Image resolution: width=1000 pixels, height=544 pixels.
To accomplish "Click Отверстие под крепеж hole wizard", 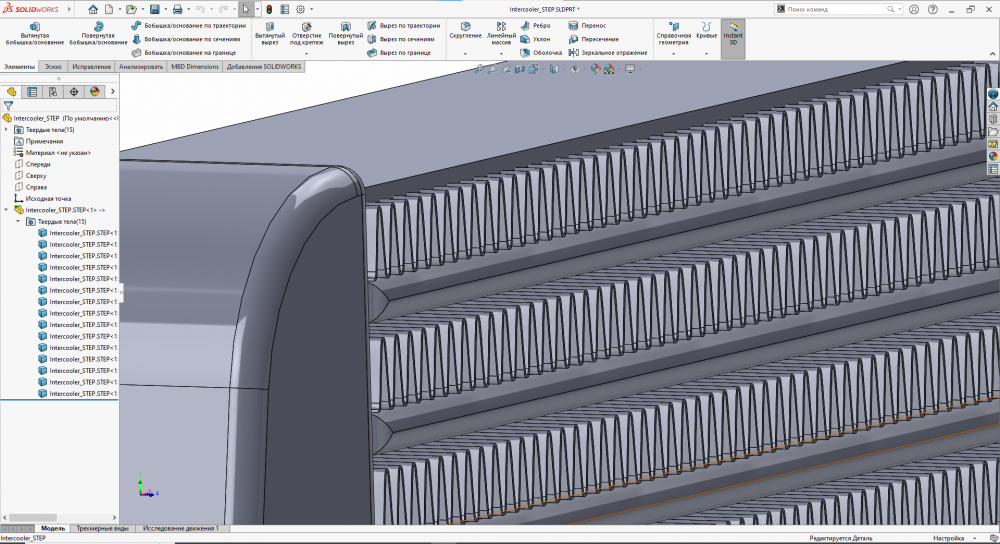I will [306, 33].
